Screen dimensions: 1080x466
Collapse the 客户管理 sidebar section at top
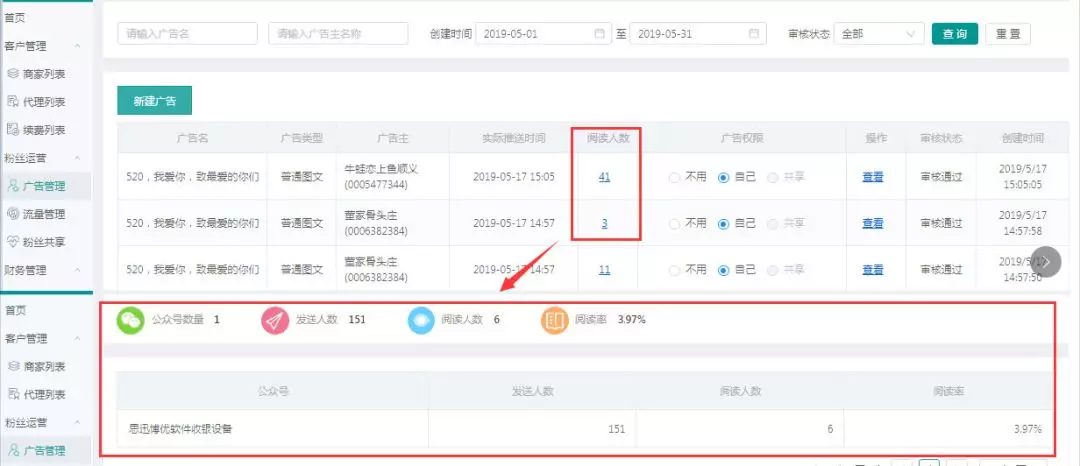coord(78,46)
